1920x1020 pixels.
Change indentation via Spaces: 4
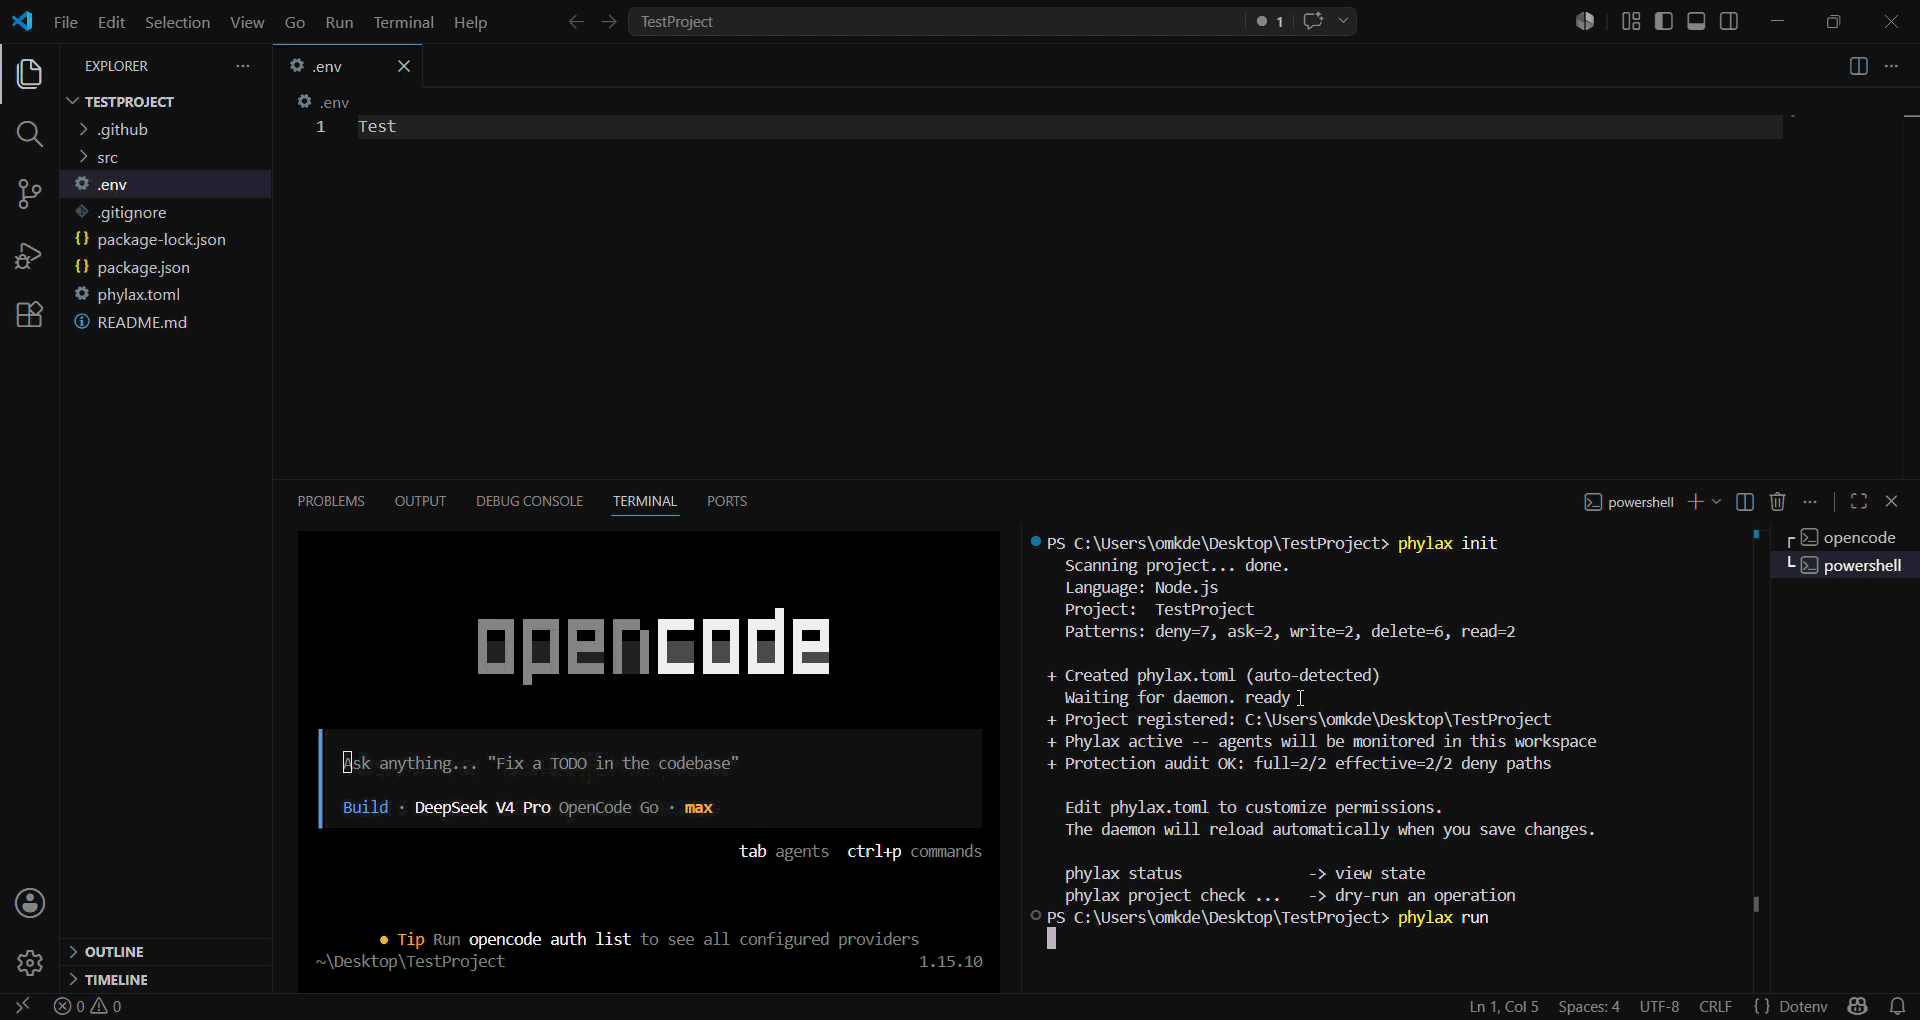tap(1588, 1006)
